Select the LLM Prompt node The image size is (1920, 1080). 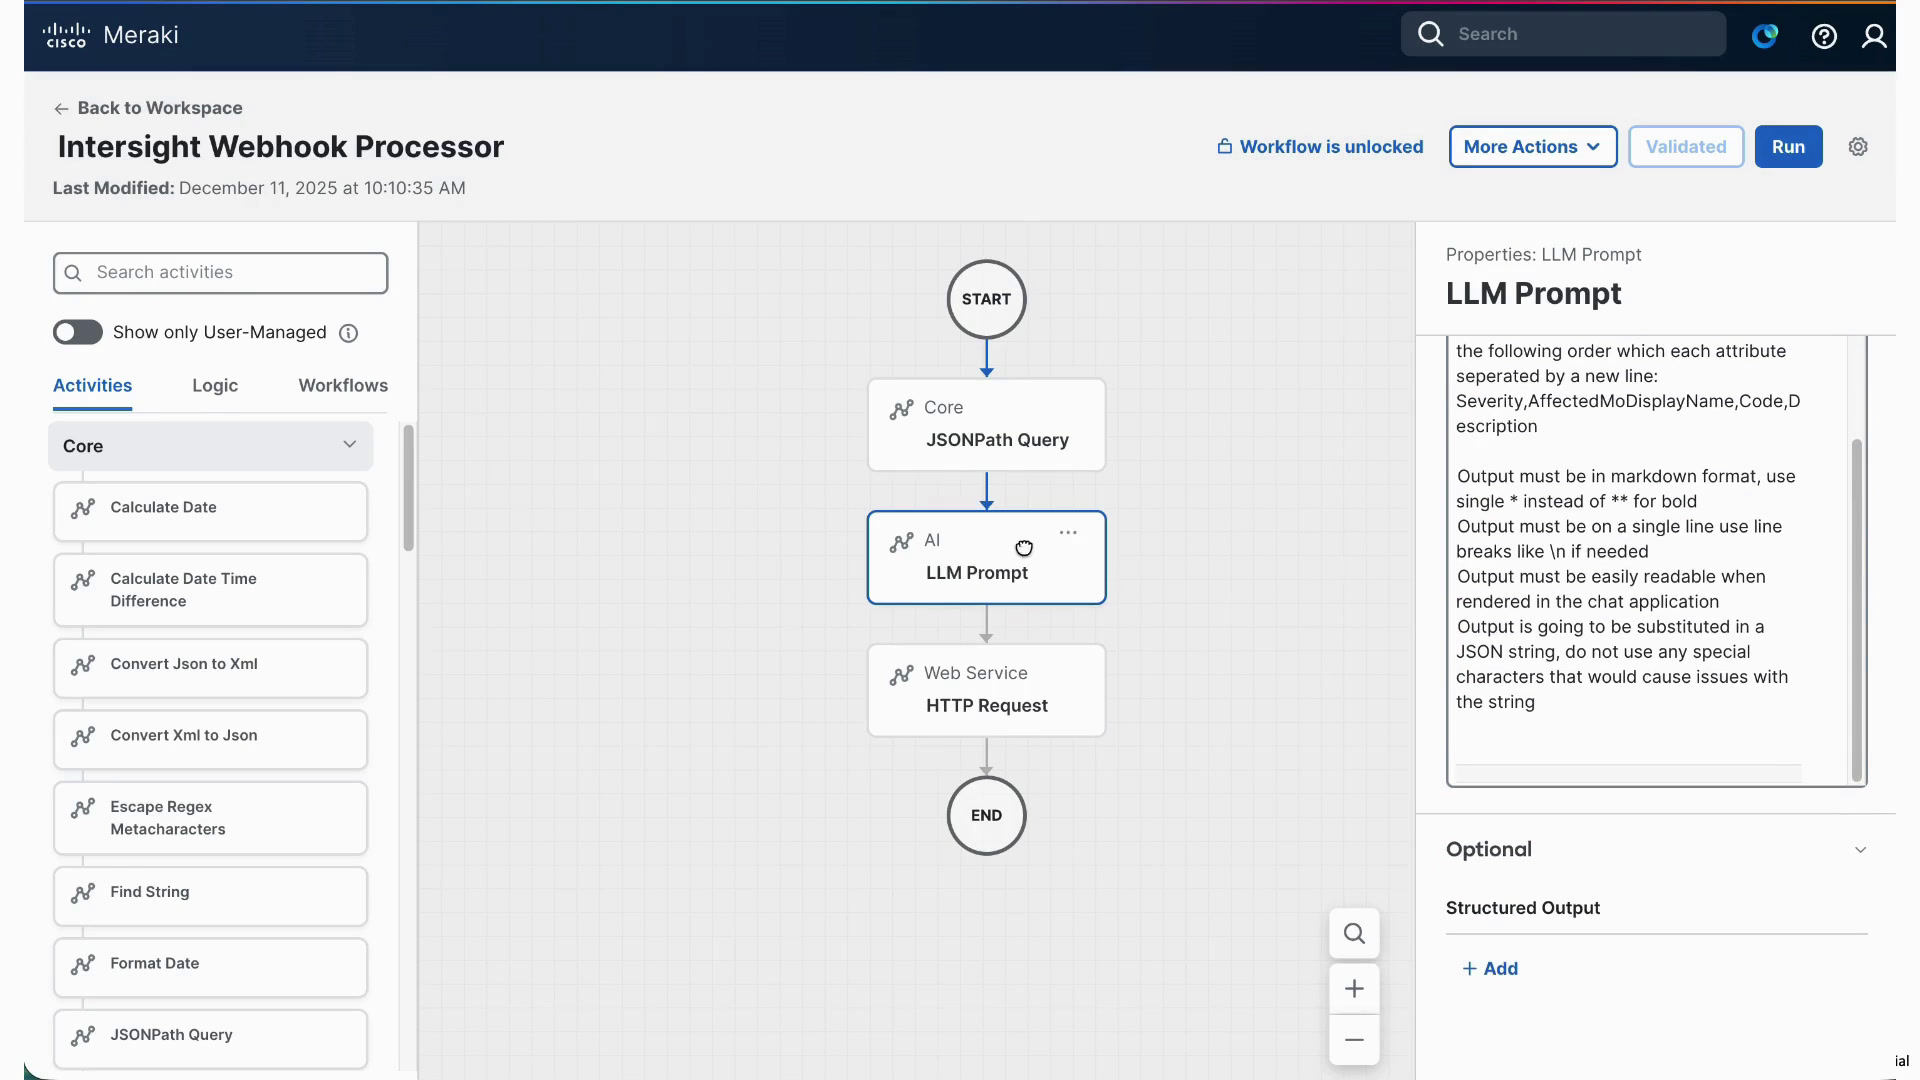(x=986, y=558)
